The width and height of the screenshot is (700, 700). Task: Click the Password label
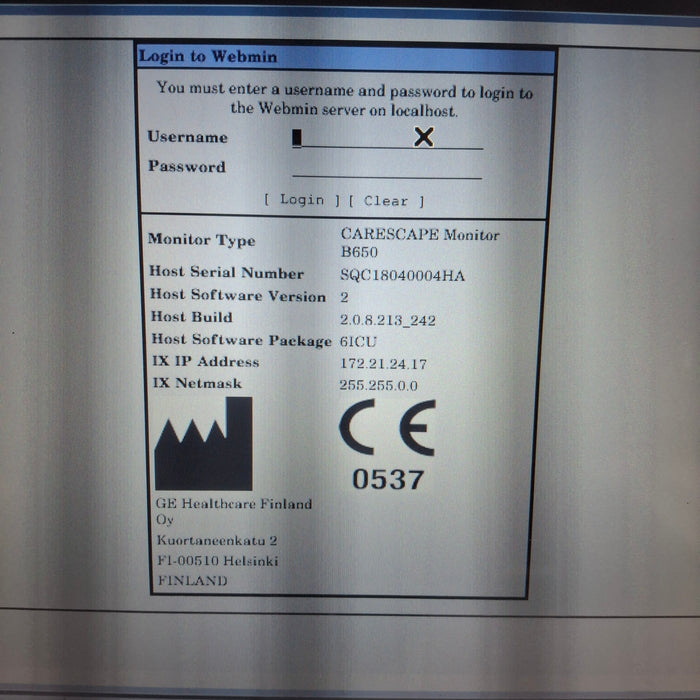coord(187,167)
